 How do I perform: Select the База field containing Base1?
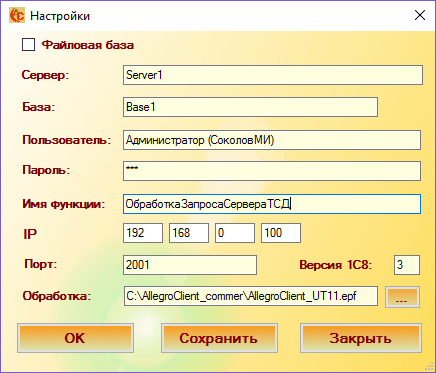coord(250,107)
